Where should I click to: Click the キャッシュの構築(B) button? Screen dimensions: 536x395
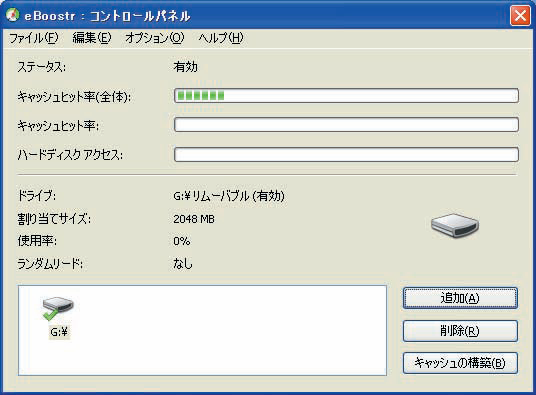[460, 363]
